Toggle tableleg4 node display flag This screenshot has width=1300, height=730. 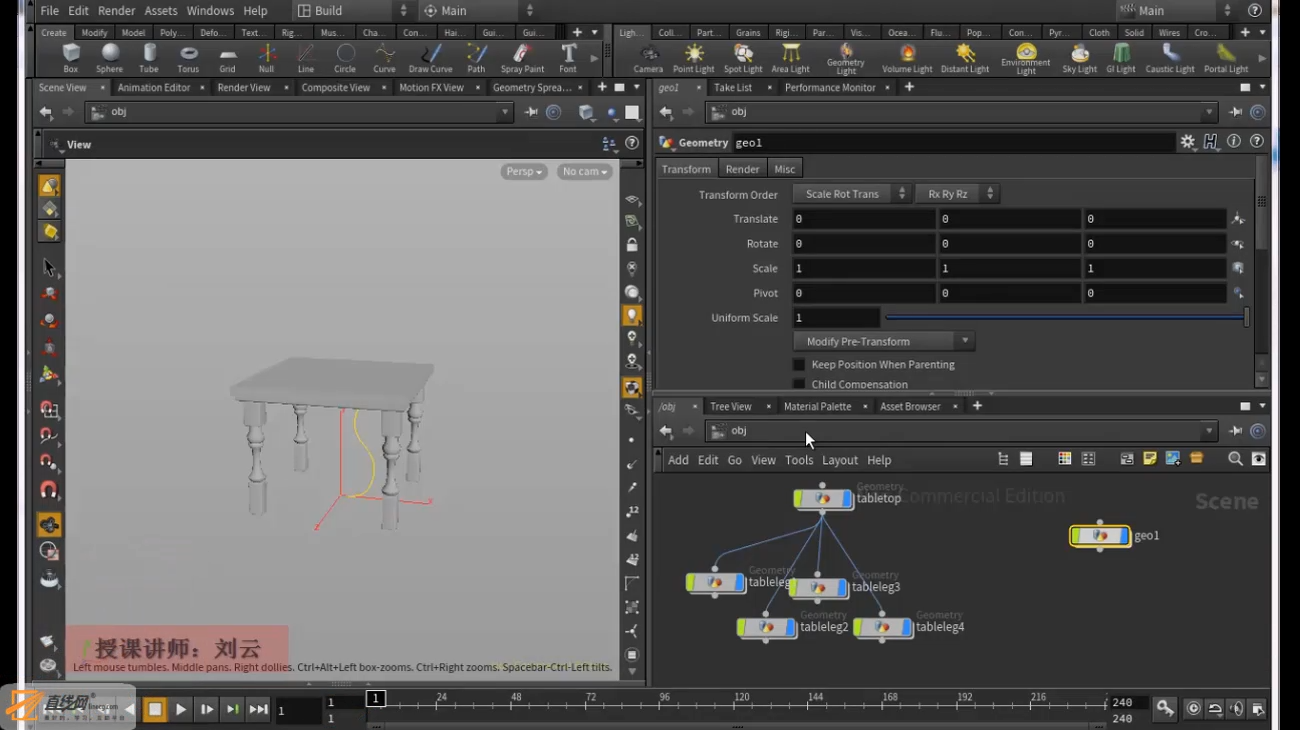[x=906, y=628]
